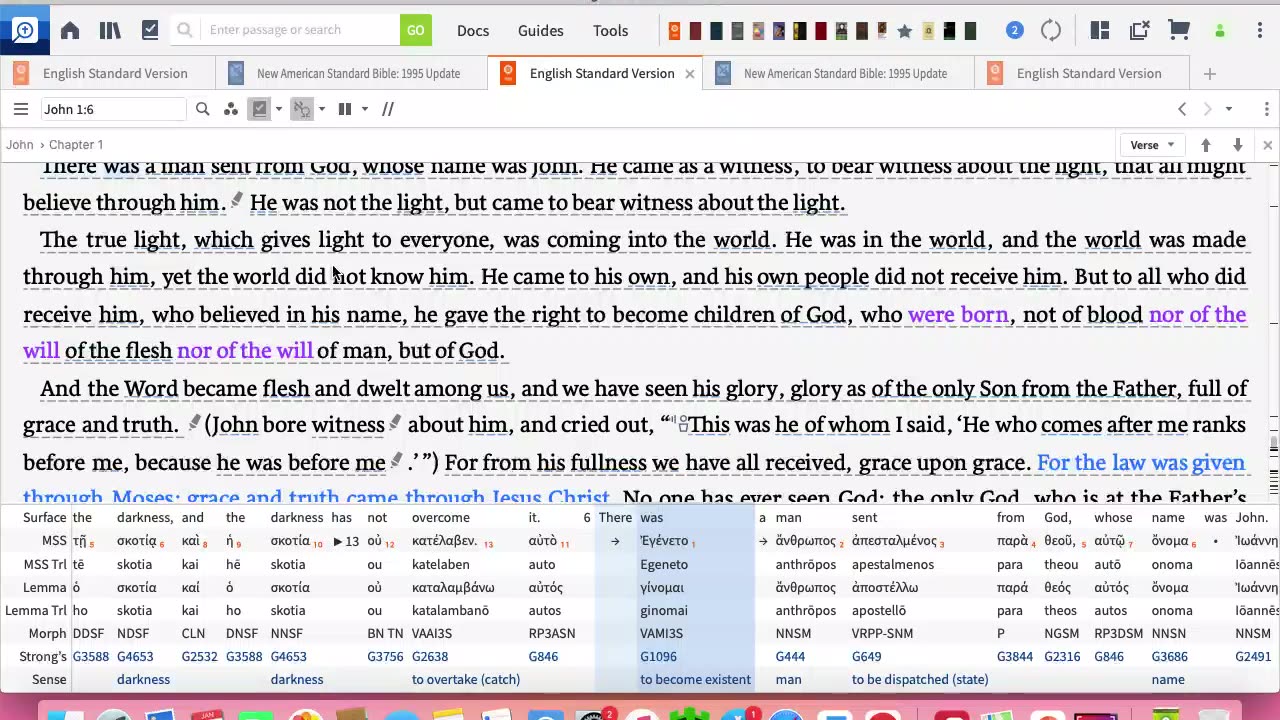Open the Layouts icon
The height and width of the screenshot is (720, 1280).
click(1100, 30)
